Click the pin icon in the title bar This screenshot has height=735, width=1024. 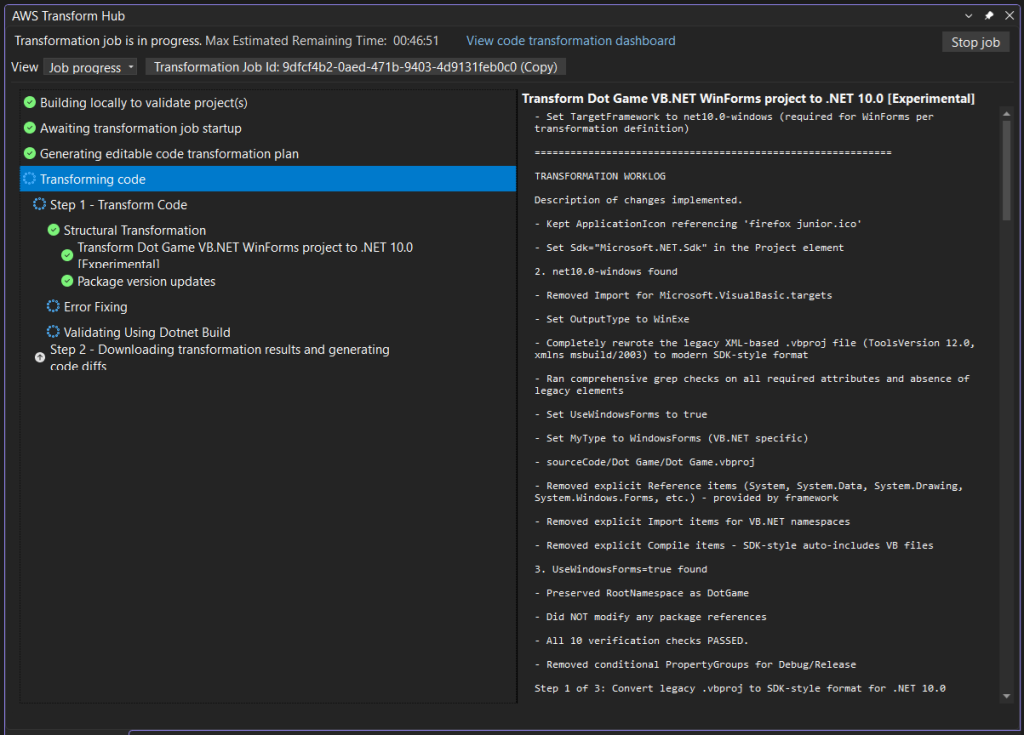[x=989, y=15]
